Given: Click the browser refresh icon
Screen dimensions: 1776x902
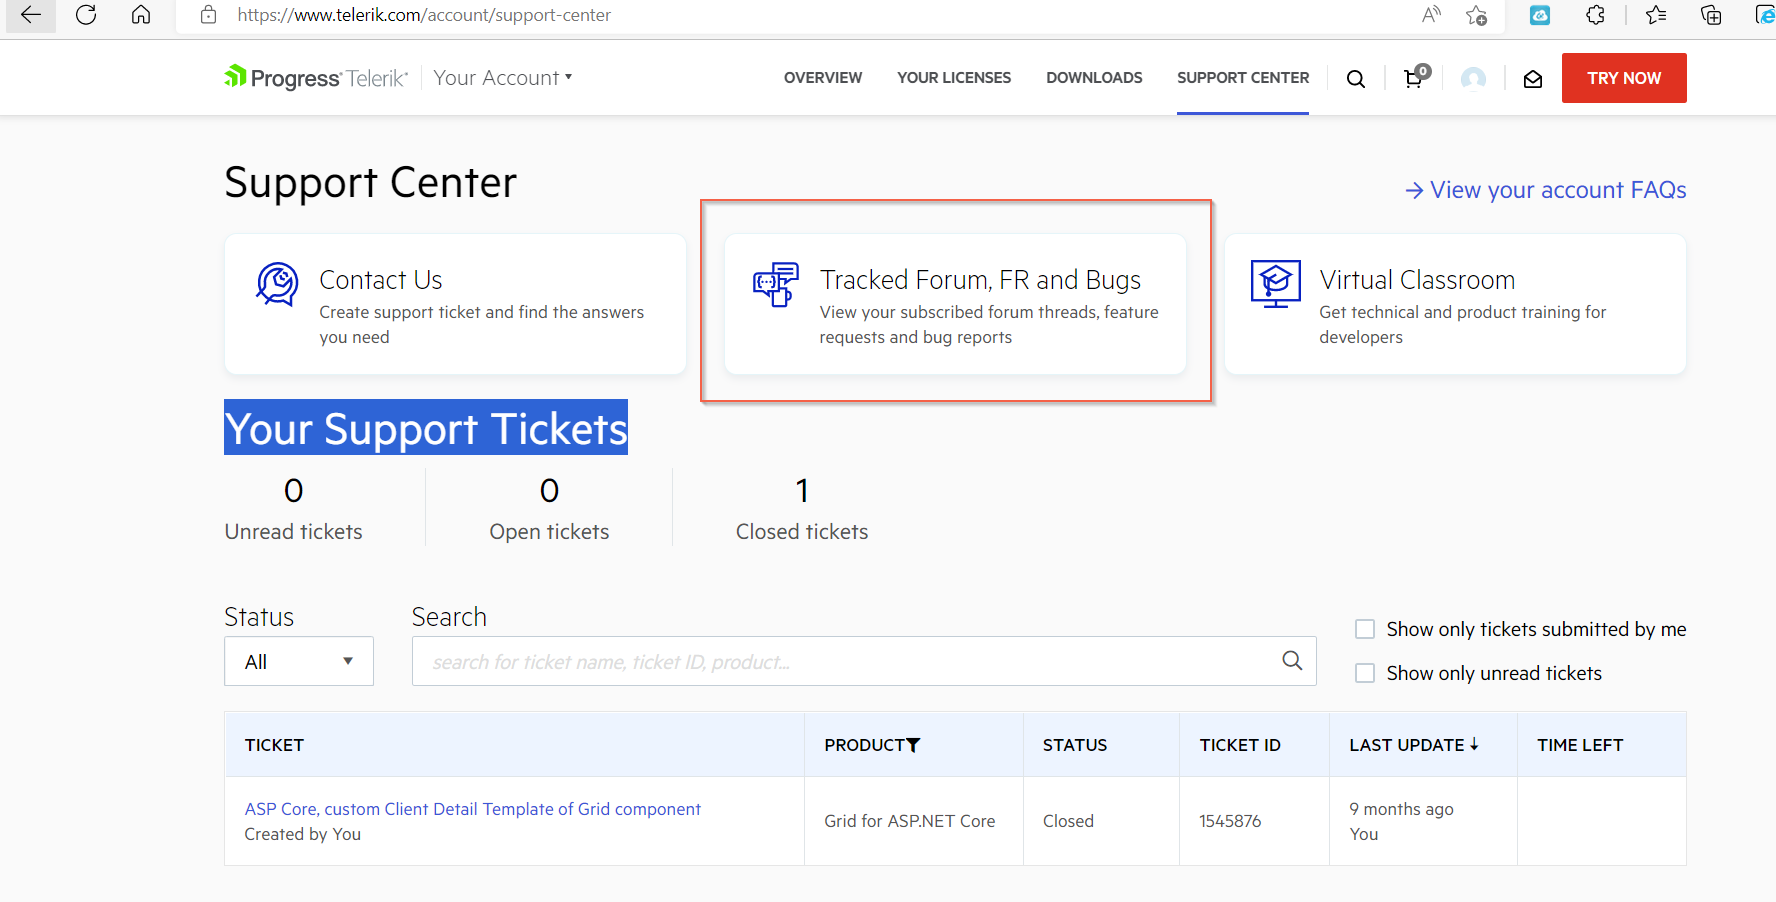Looking at the screenshot, I should [x=86, y=15].
